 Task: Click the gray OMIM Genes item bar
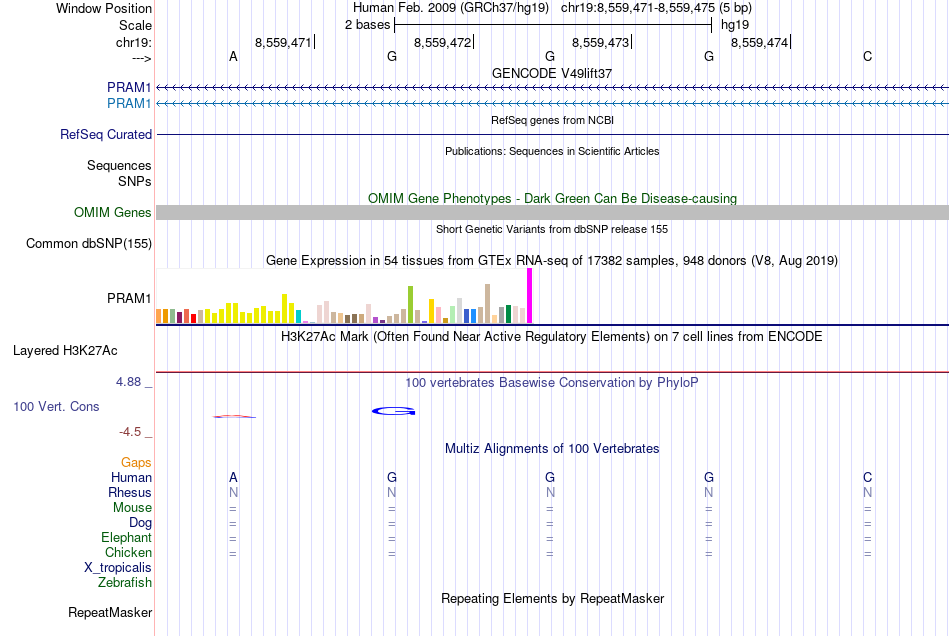pyautogui.click(x=553, y=213)
